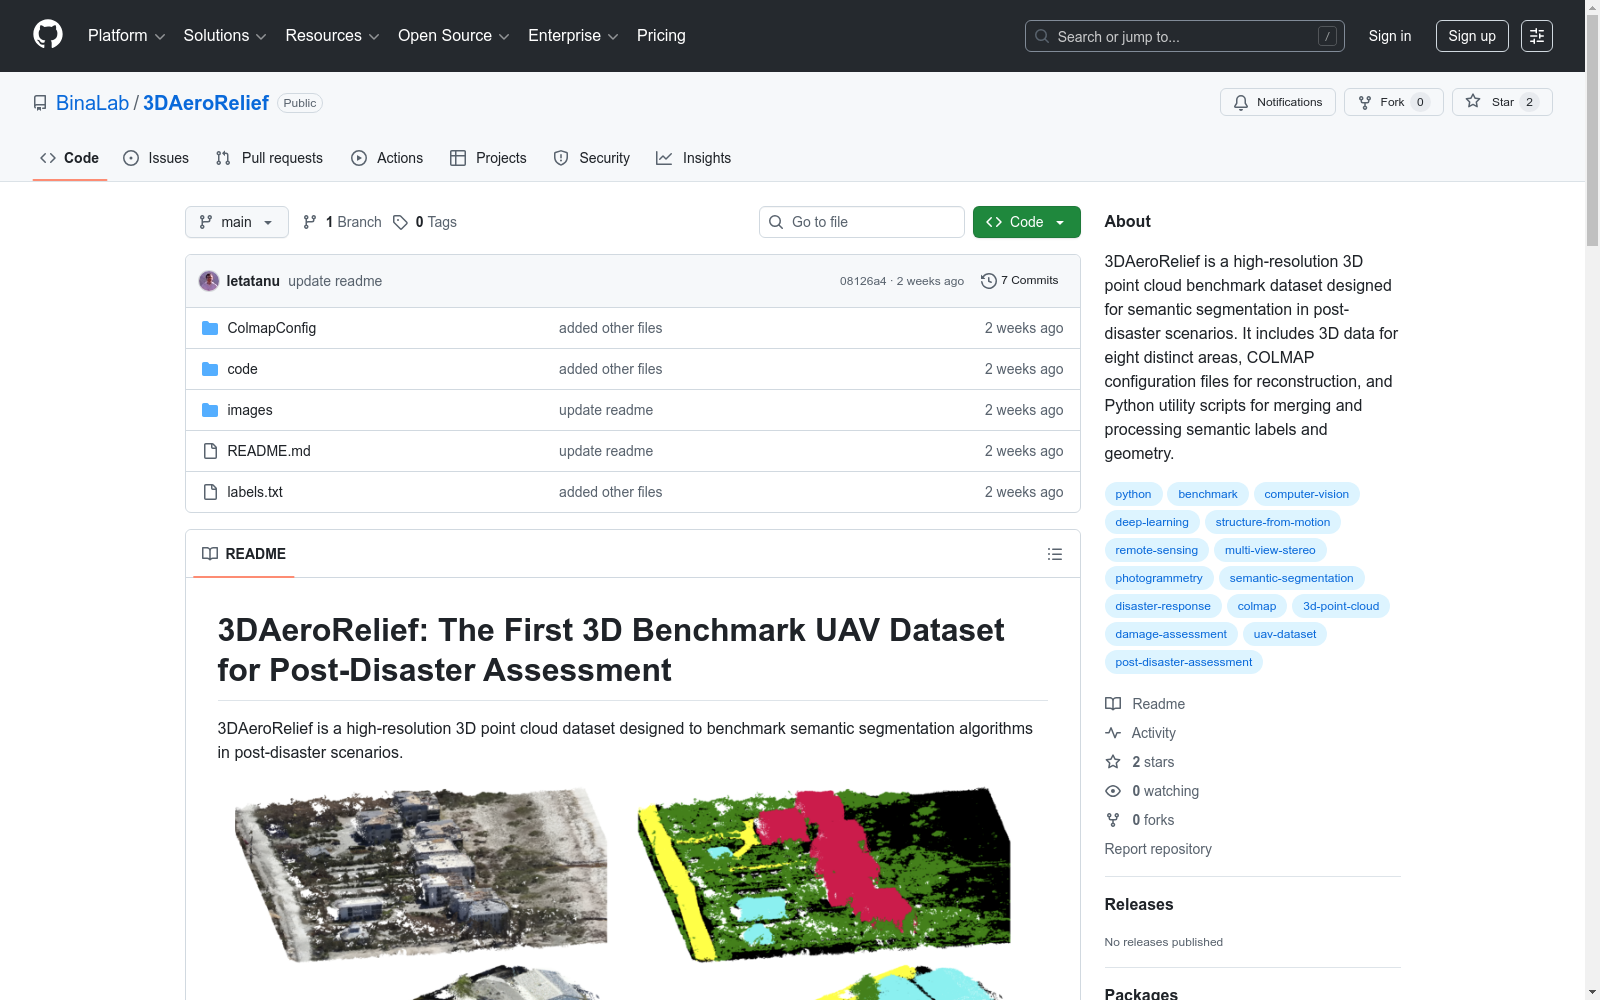Screen dimensions: 1600x1000
Task: Click the Sign up button
Action: pos(1472,36)
